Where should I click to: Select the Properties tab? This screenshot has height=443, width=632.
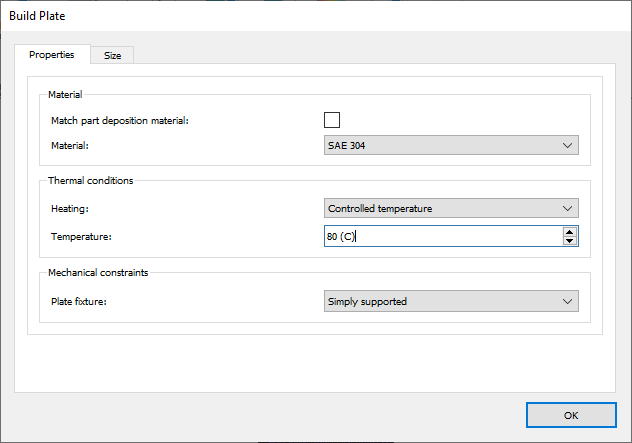[51, 55]
